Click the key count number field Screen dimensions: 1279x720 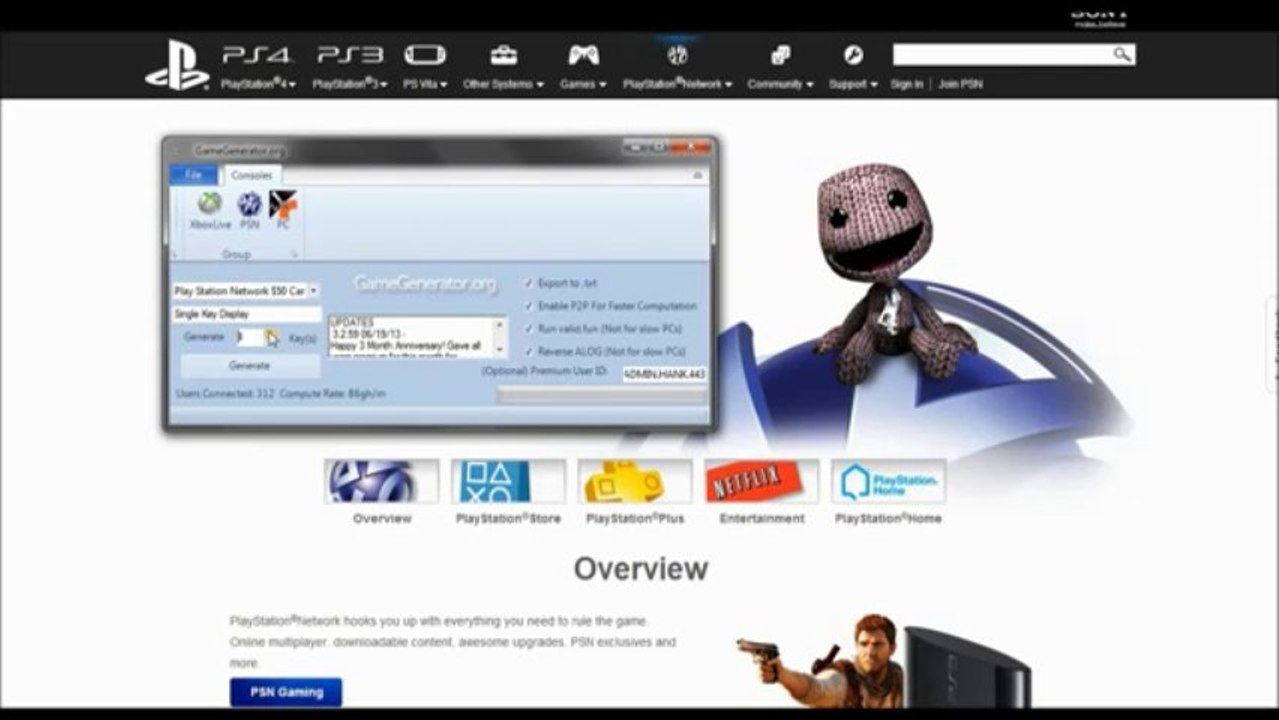(x=250, y=338)
